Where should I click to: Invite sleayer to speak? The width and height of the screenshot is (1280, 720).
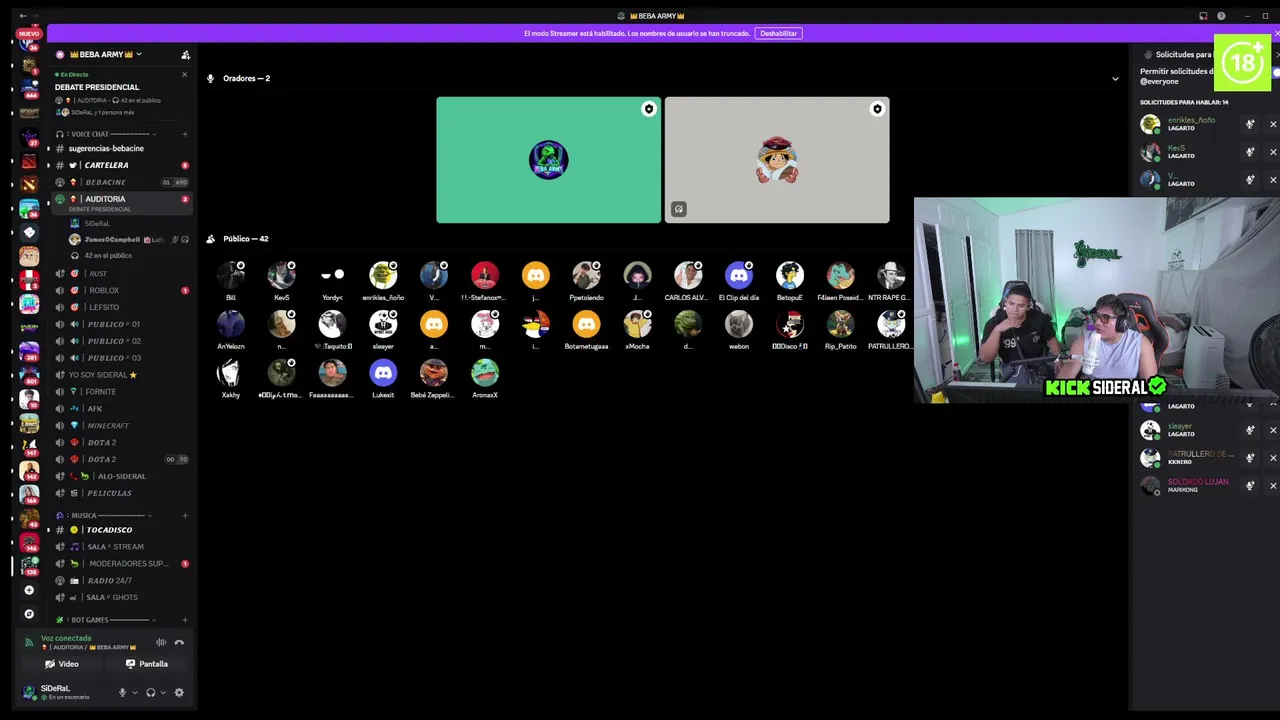point(1250,430)
